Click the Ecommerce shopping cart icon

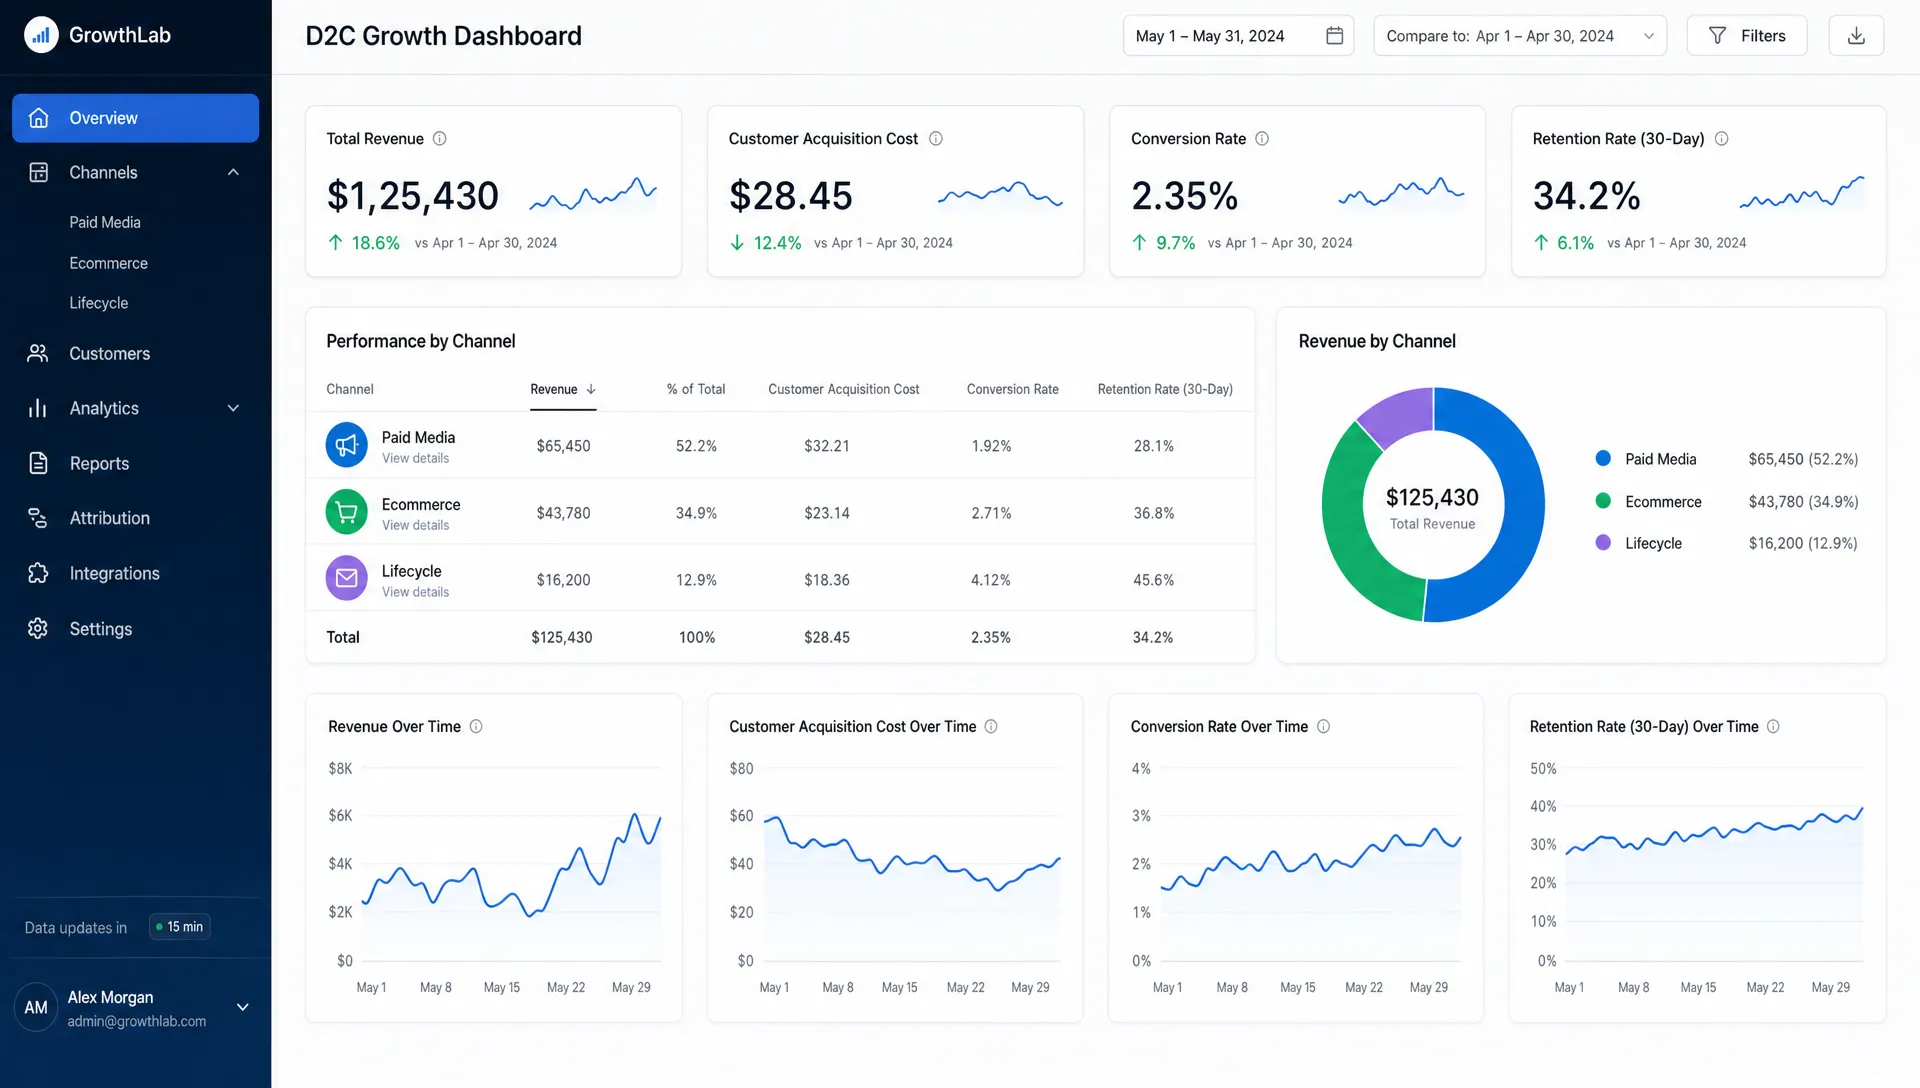click(x=346, y=512)
